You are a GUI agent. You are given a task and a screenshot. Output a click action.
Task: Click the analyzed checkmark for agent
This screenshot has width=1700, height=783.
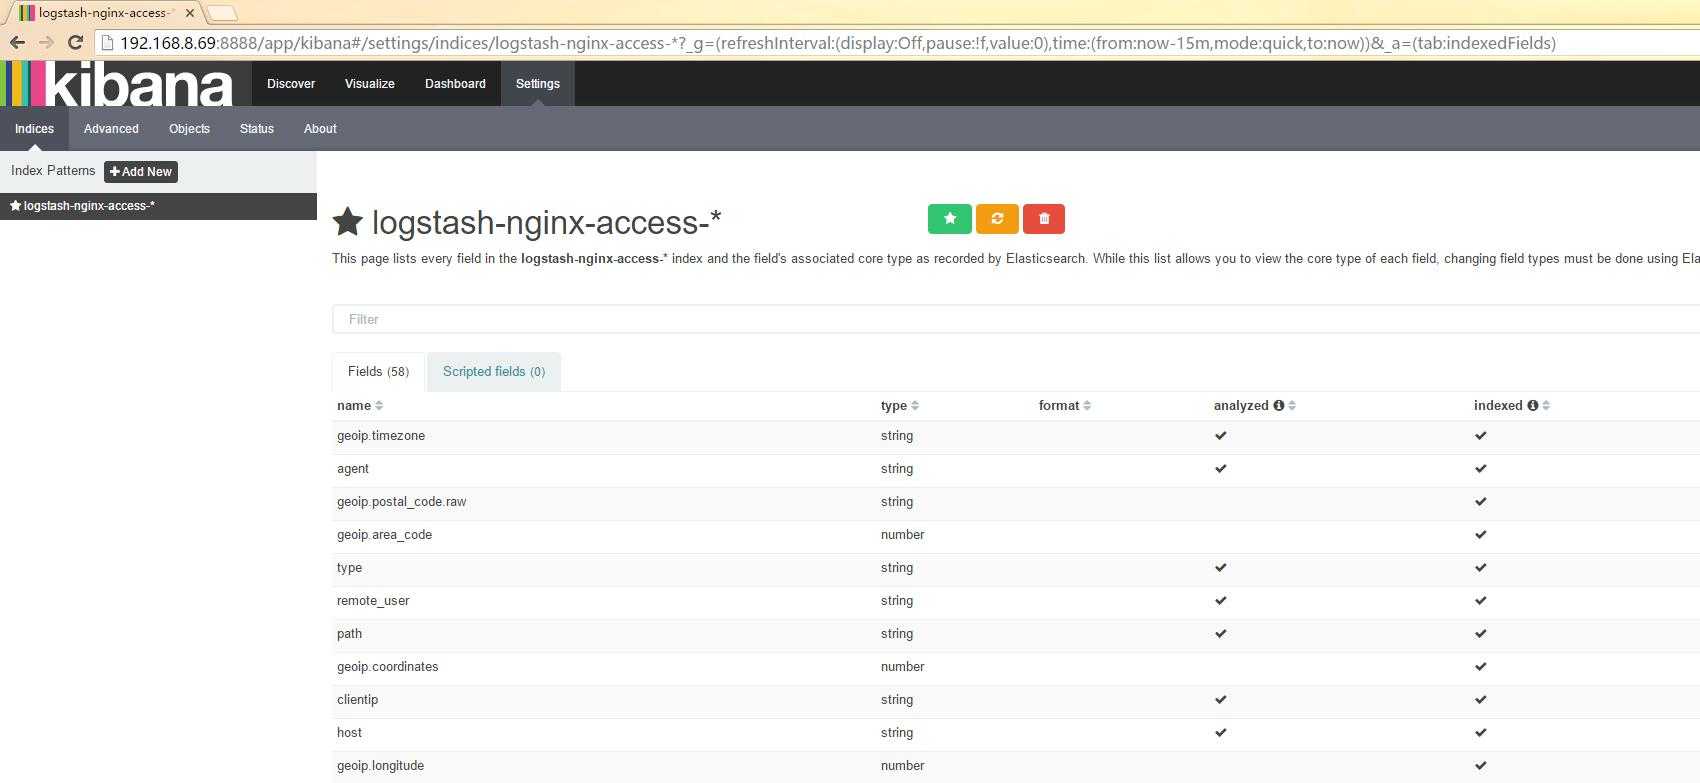pyautogui.click(x=1220, y=469)
